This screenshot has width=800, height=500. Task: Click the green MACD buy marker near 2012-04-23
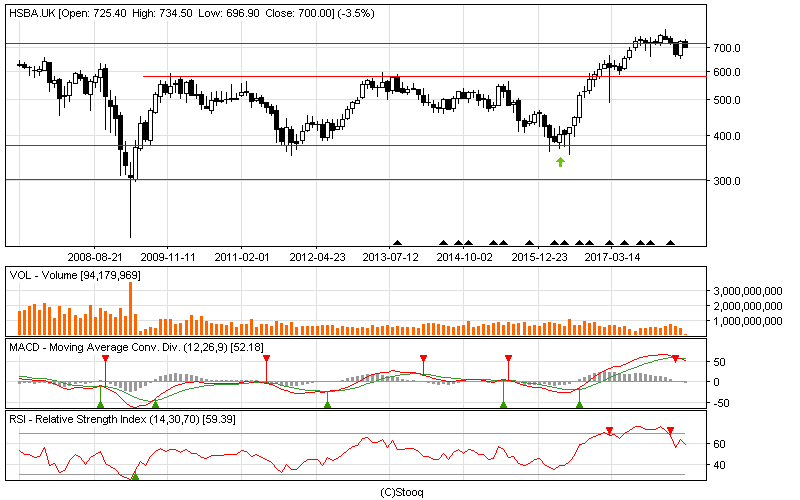click(x=328, y=404)
